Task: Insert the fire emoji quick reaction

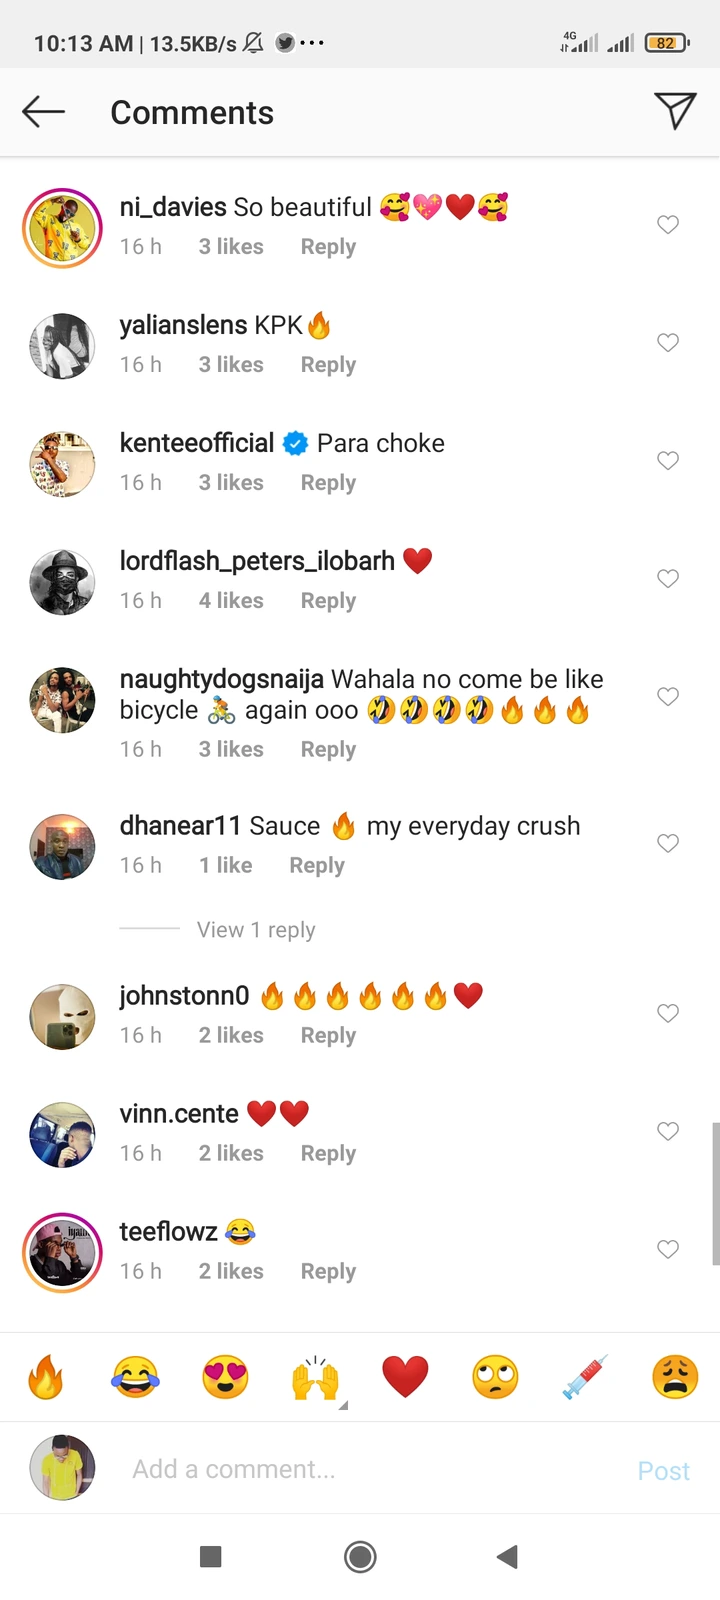Action: (45, 1377)
